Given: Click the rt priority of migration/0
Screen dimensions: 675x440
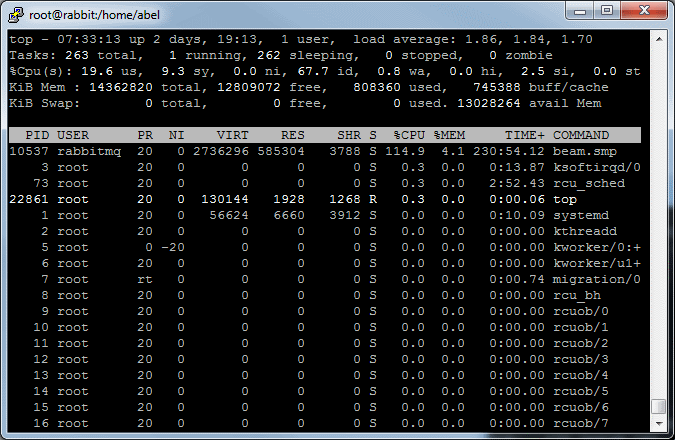Looking at the screenshot, I should [x=145, y=279].
